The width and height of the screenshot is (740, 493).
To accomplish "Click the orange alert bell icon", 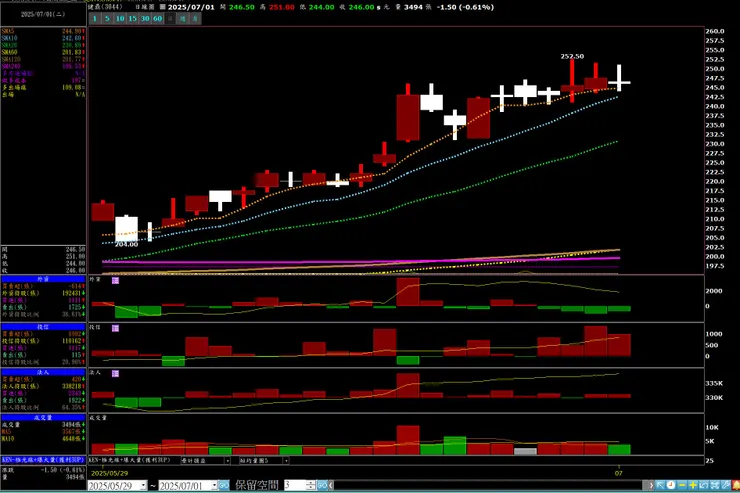I will tap(735, 485).
